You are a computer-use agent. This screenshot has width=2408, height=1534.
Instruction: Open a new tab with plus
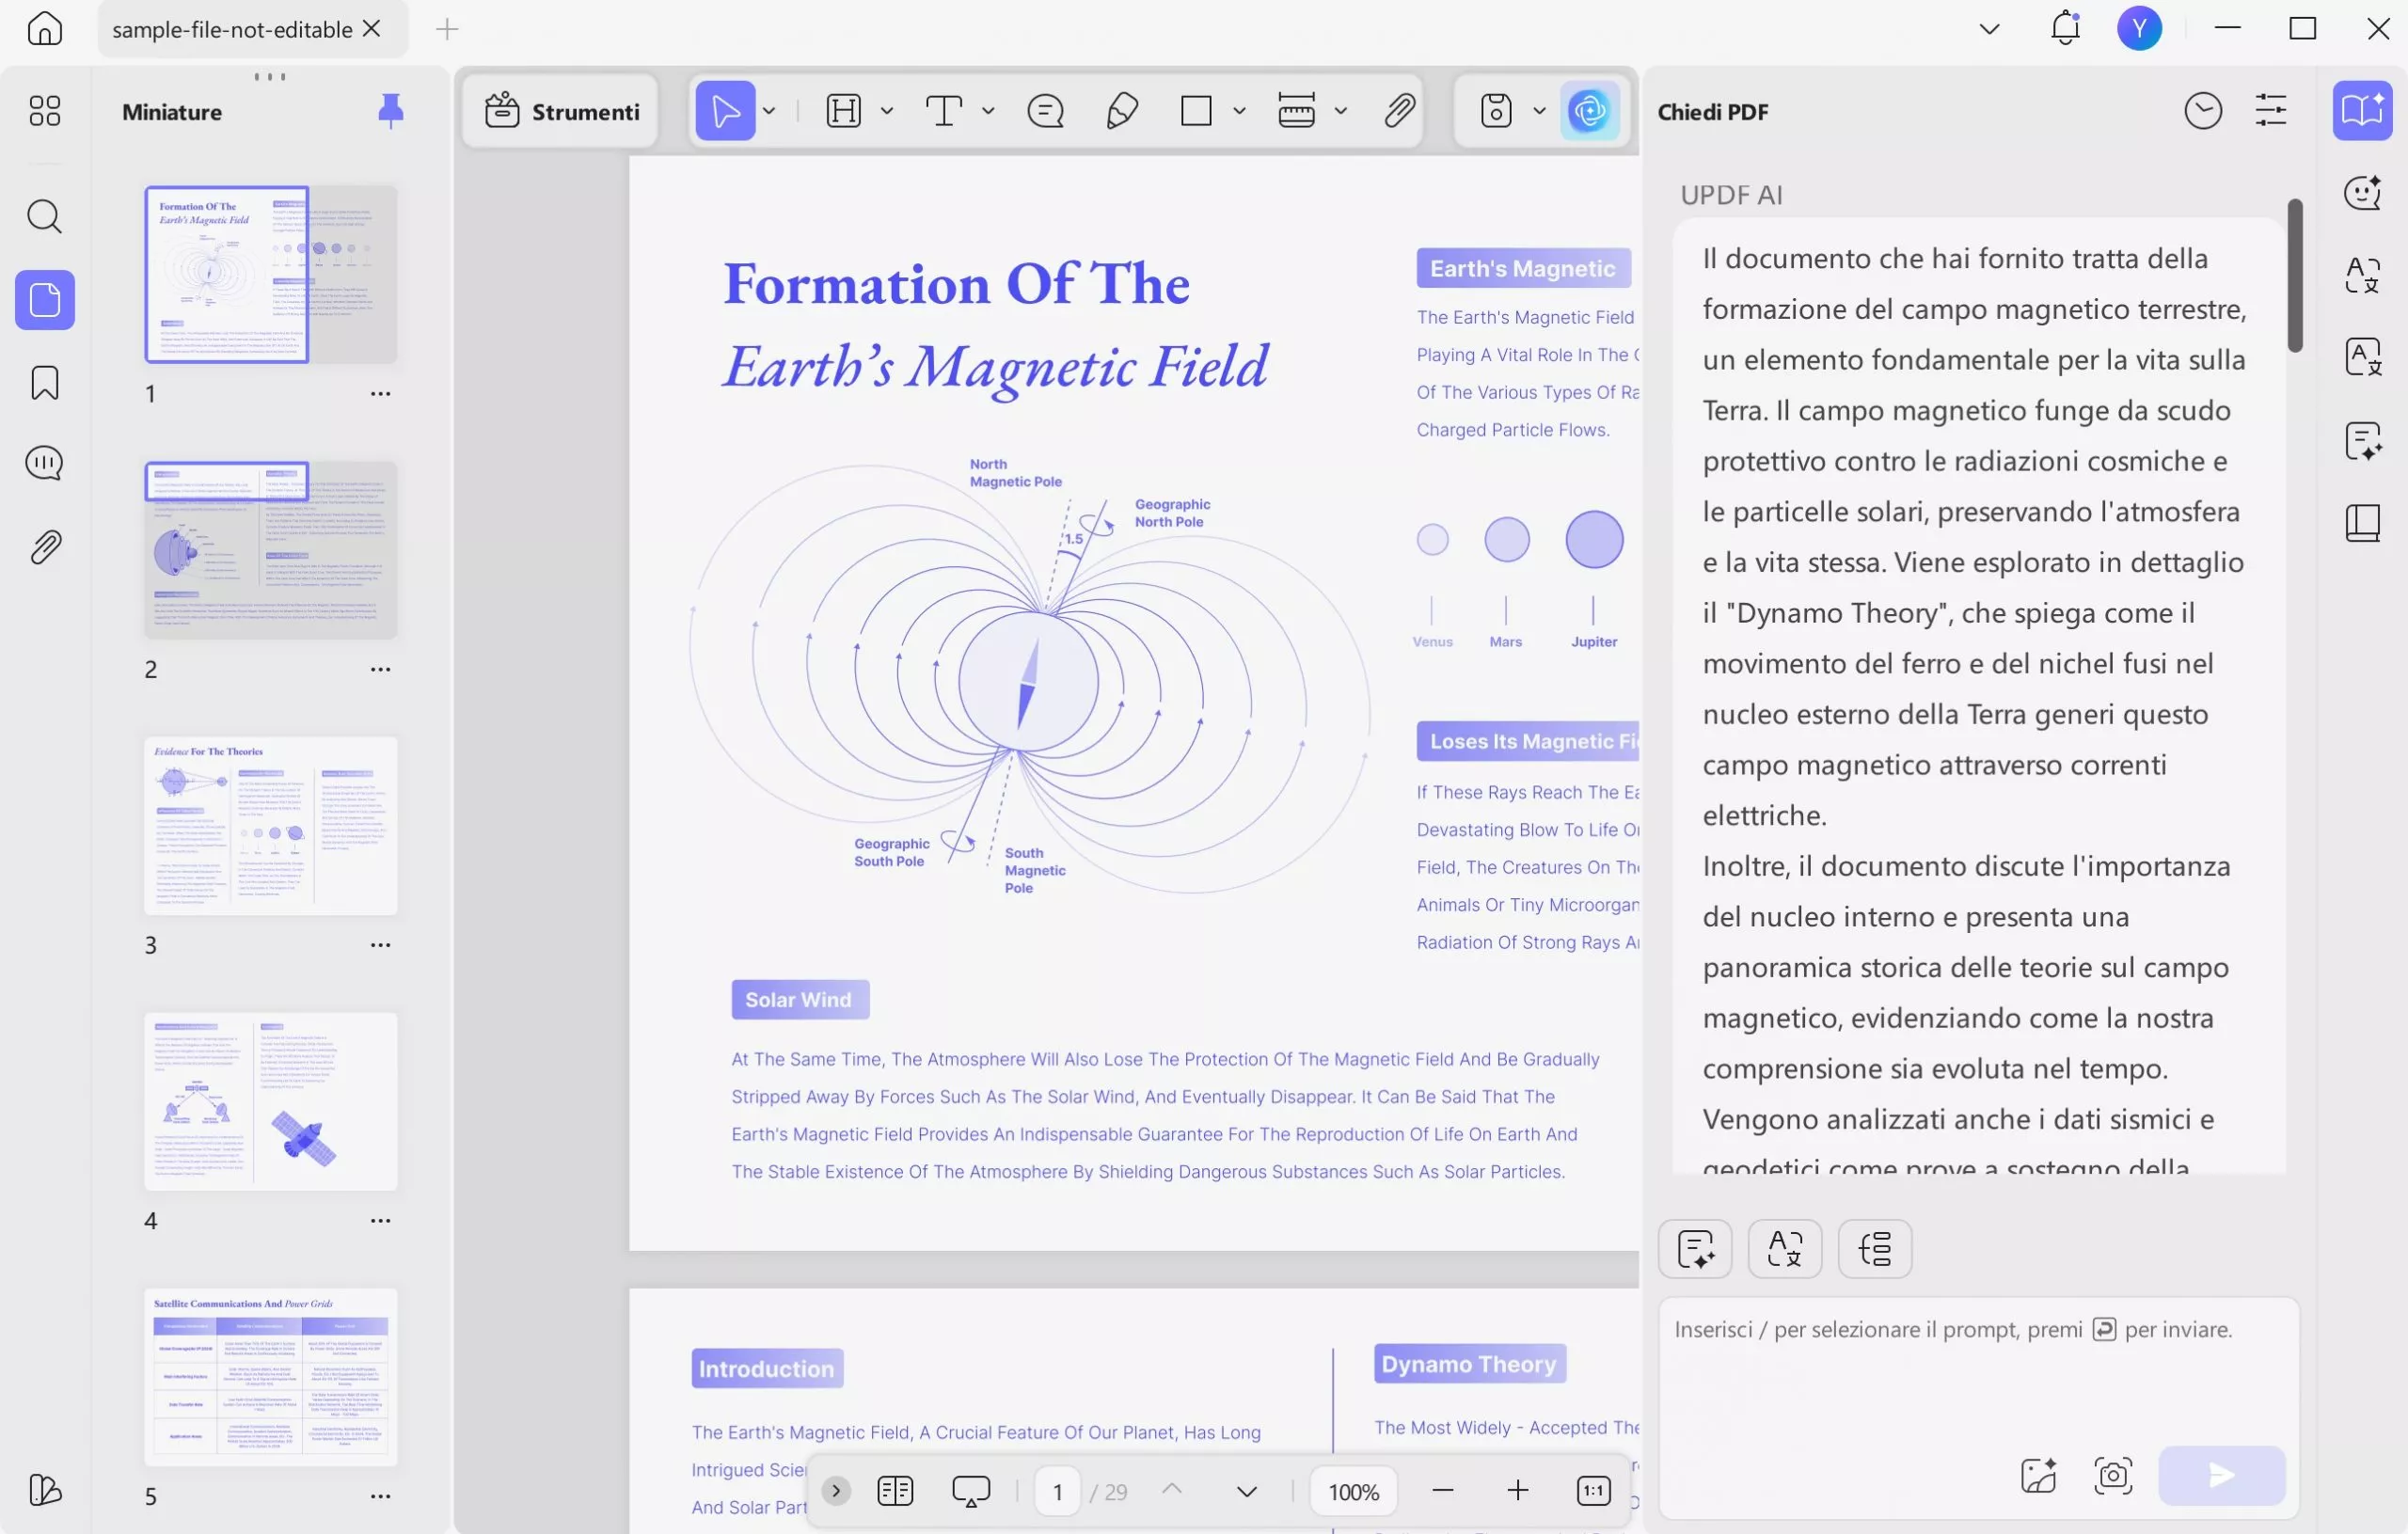(x=447, y=30)
